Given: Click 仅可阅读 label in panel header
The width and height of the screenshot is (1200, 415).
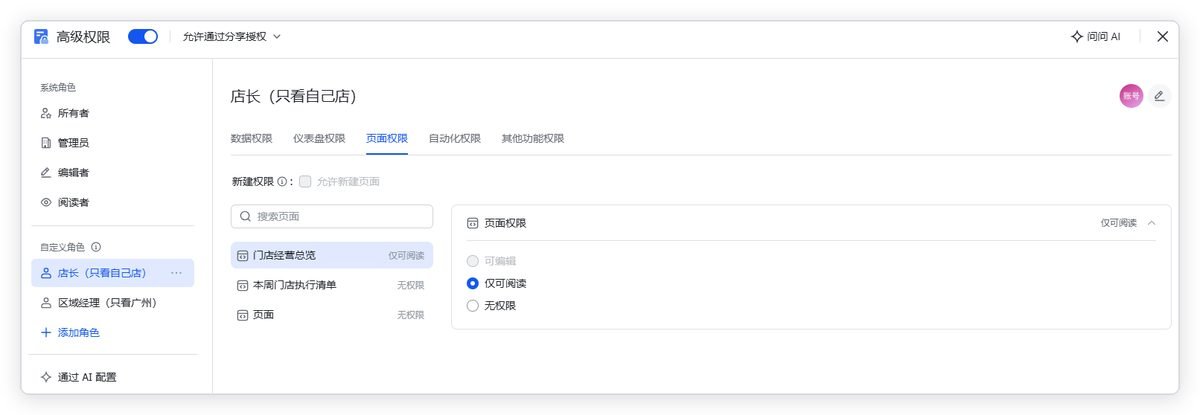Looking at the screenshot, I should (x=1119, y=223).
